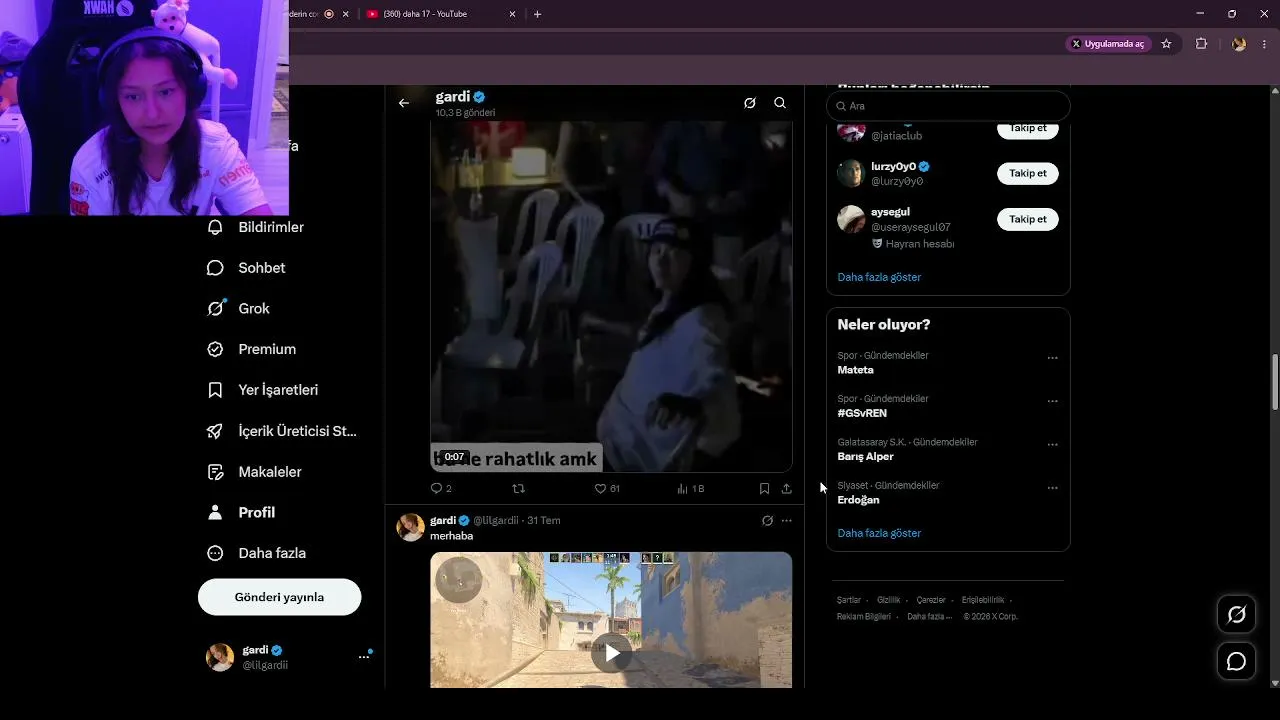This screenshot has width=1280, height=720.
Task: Open more options on the merhaba post
Action: 787,521
